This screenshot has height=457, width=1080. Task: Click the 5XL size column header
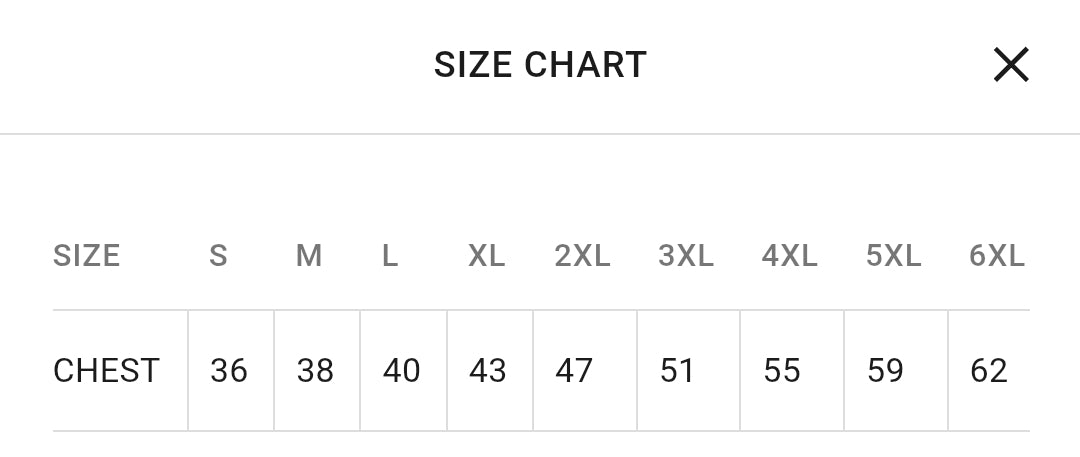[x=894, y=256]
